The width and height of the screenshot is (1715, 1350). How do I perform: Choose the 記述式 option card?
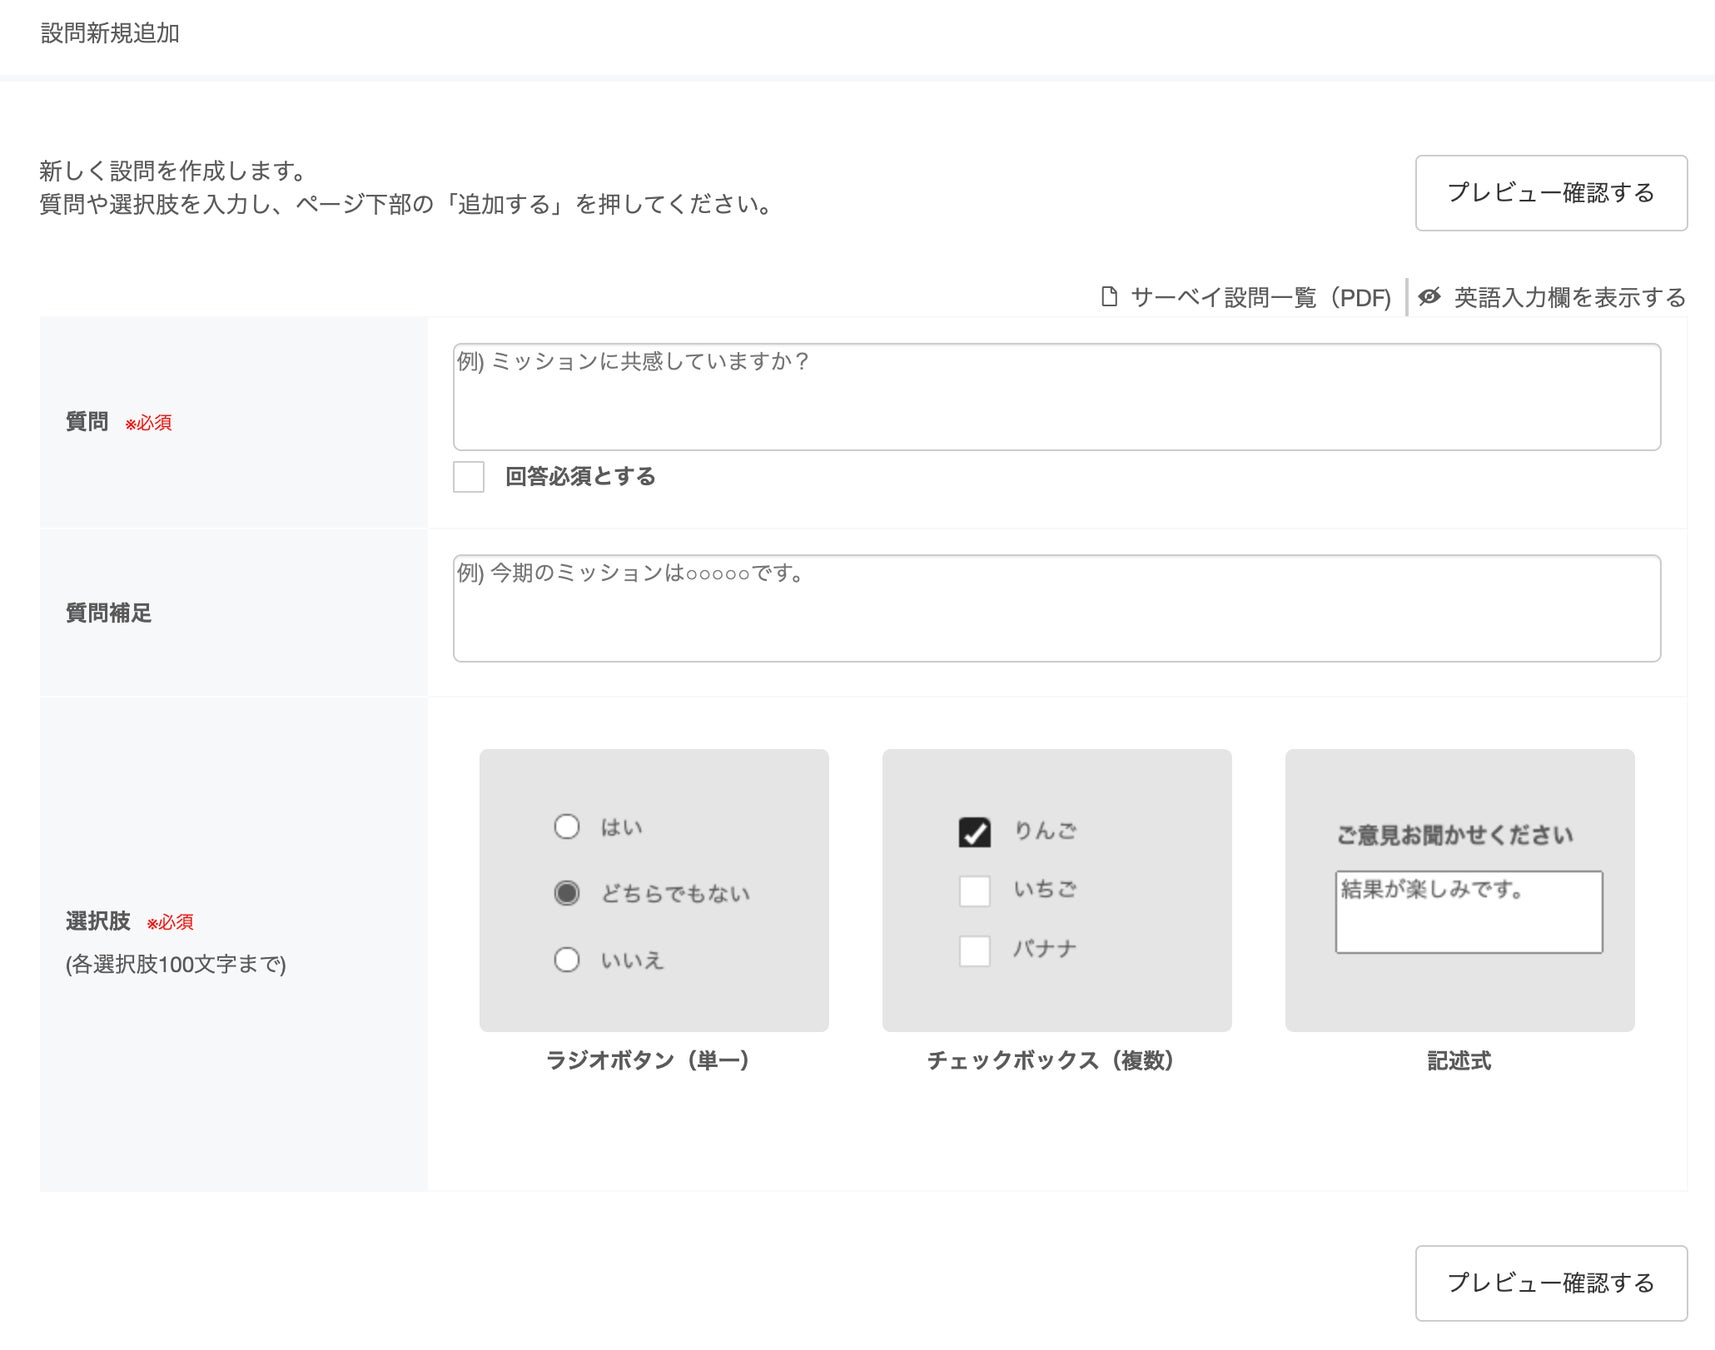[x=1460, y=890]
